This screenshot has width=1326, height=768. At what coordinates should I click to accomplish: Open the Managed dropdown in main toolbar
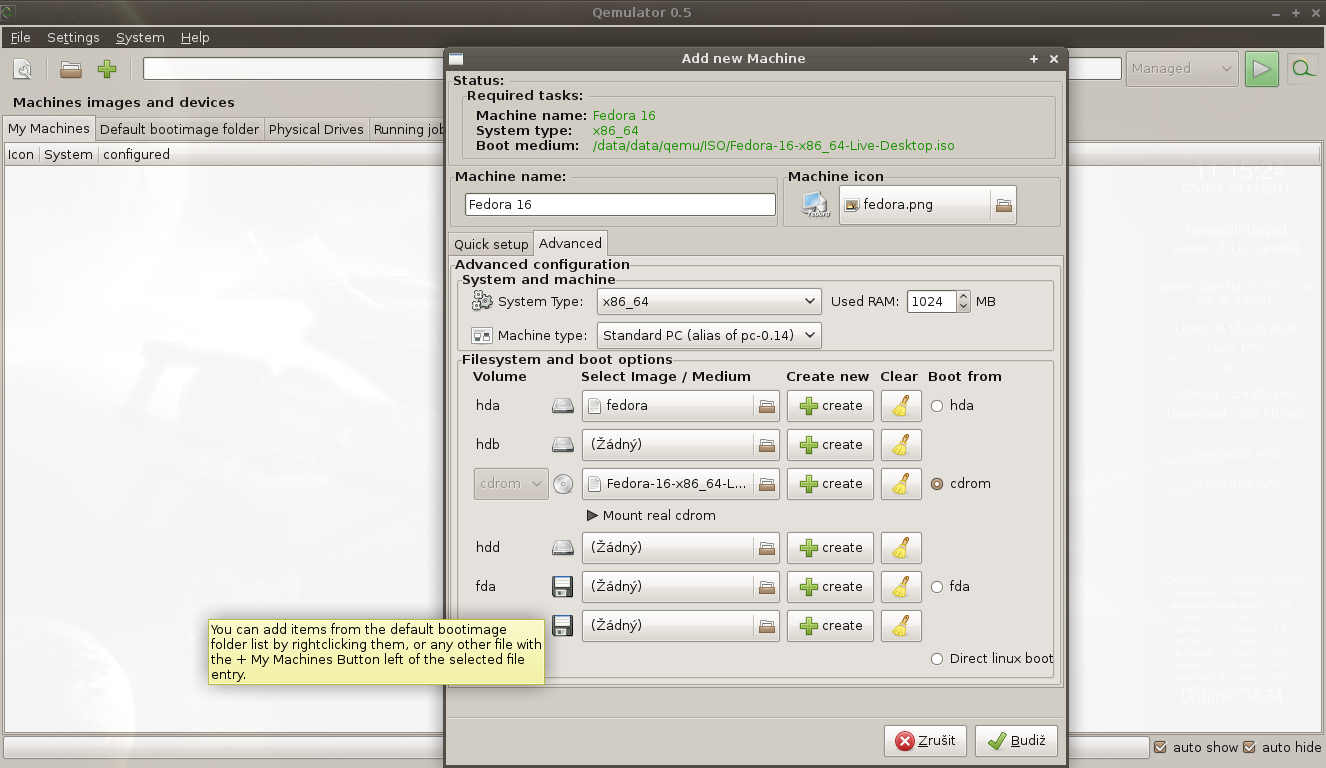[1182, 69]
